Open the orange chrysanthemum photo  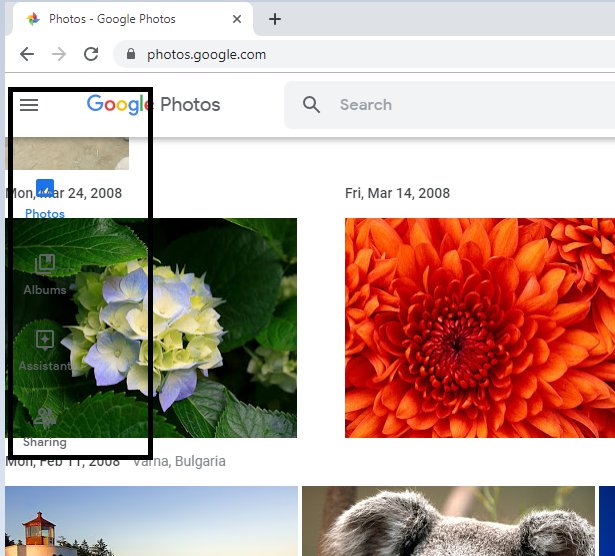(x=480, y=328)
